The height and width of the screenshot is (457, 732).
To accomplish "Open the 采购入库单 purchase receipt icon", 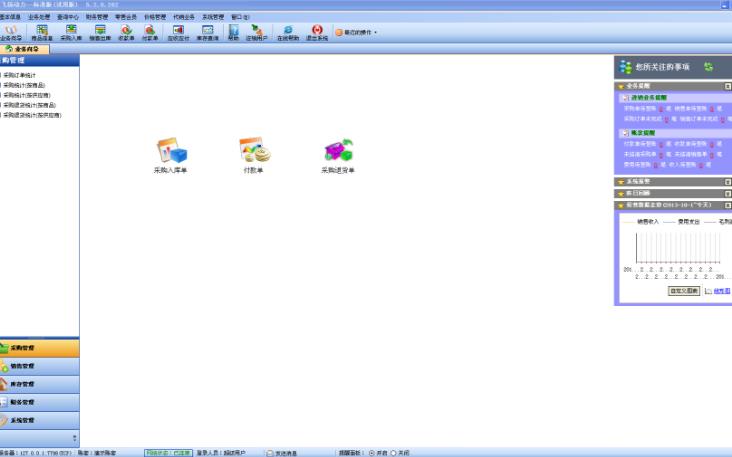I will point(171,151).
